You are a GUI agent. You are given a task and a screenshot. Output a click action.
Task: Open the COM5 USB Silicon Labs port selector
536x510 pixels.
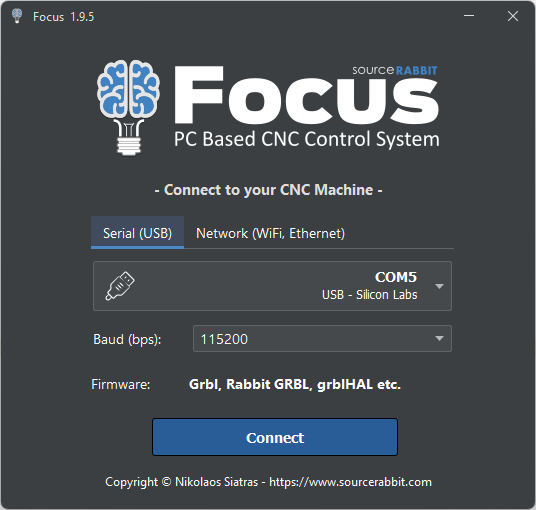pos(272,286)
